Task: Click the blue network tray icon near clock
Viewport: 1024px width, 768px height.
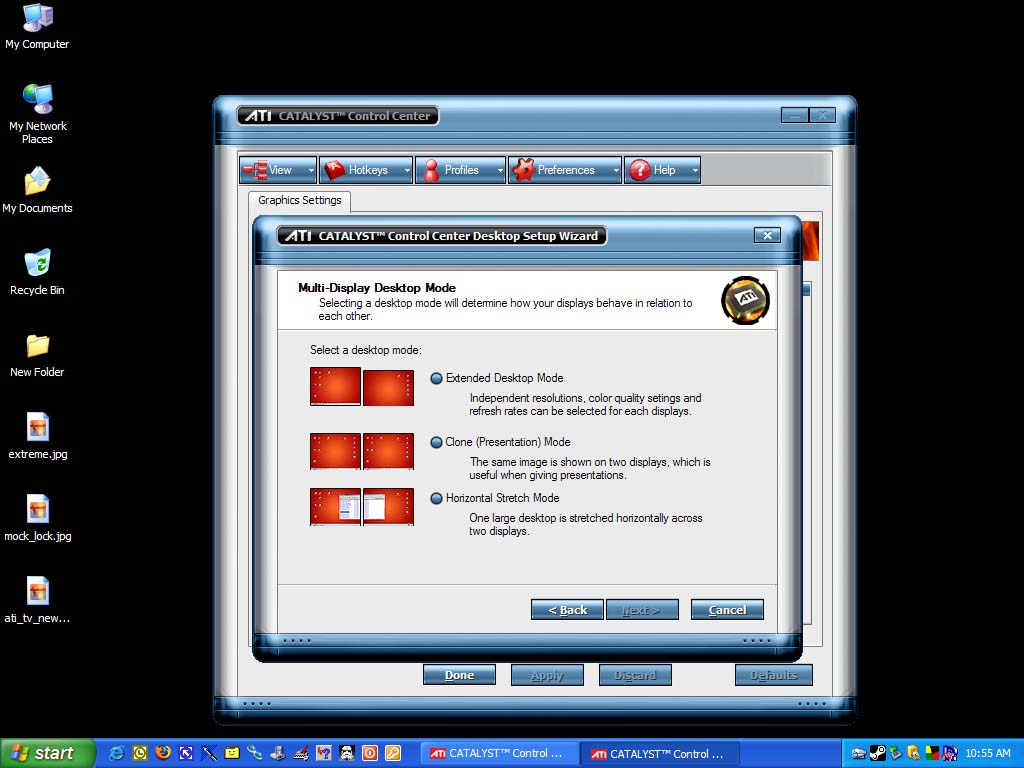Action: click(950, 754)
